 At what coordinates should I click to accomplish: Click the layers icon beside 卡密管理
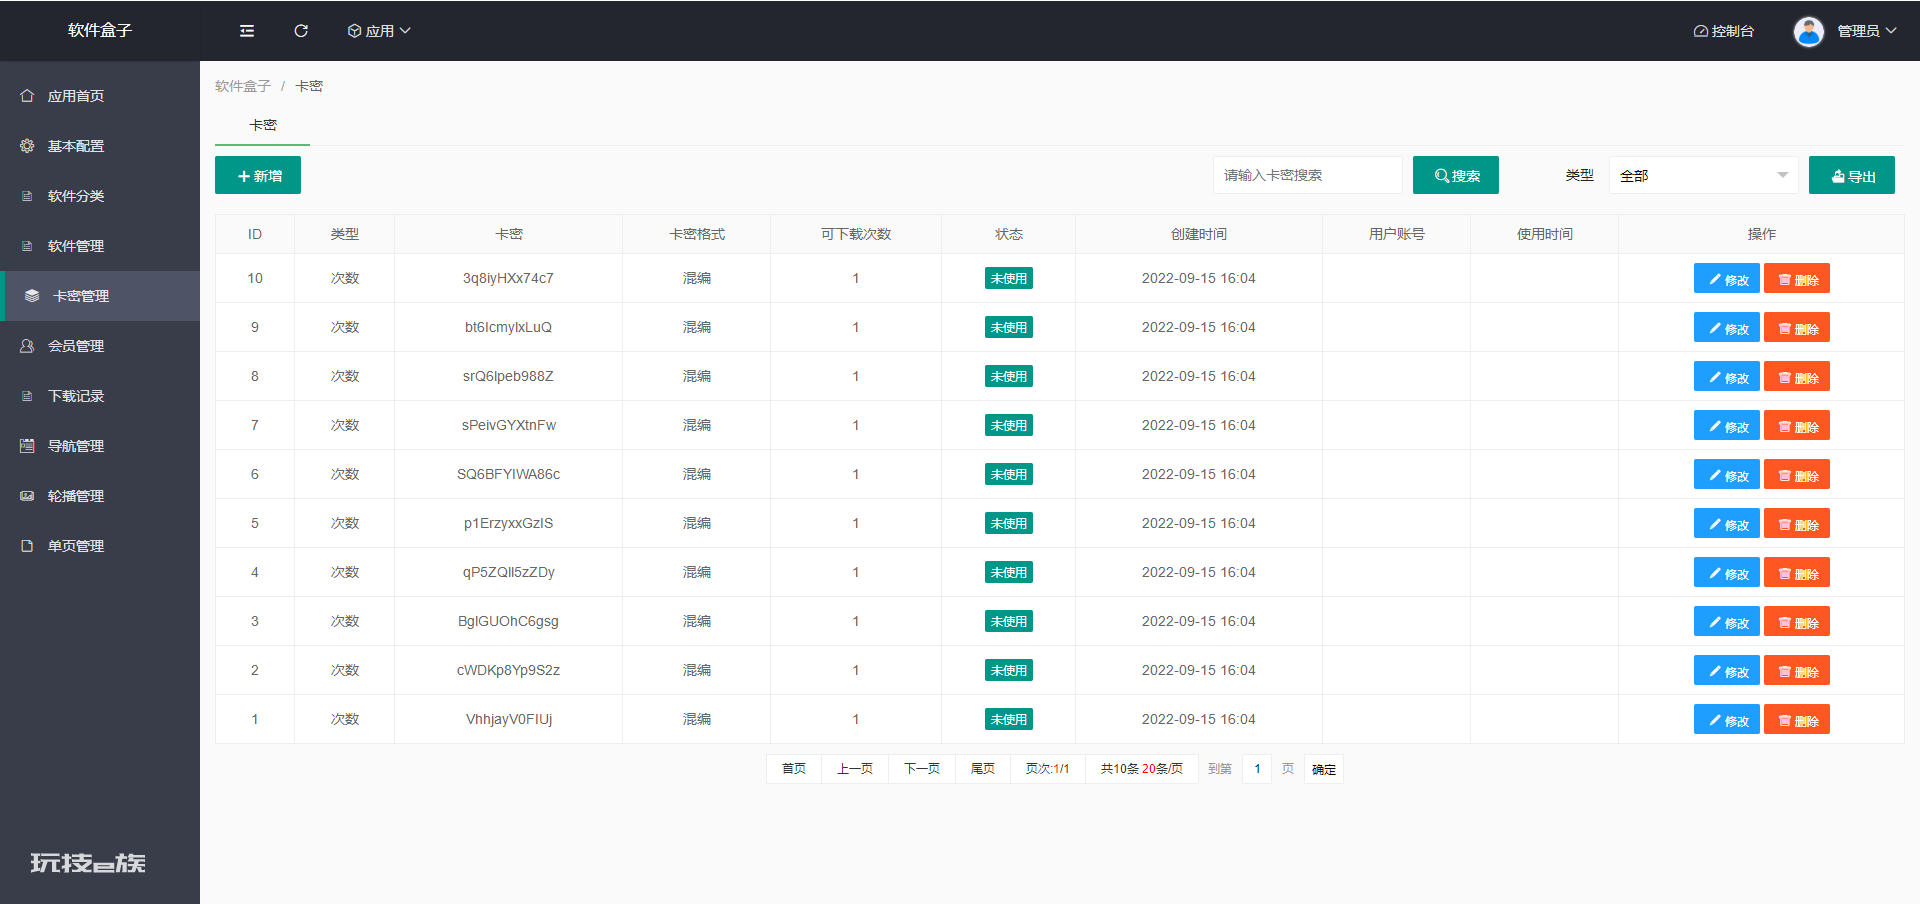pyautogui.click(x=32, y=296)
